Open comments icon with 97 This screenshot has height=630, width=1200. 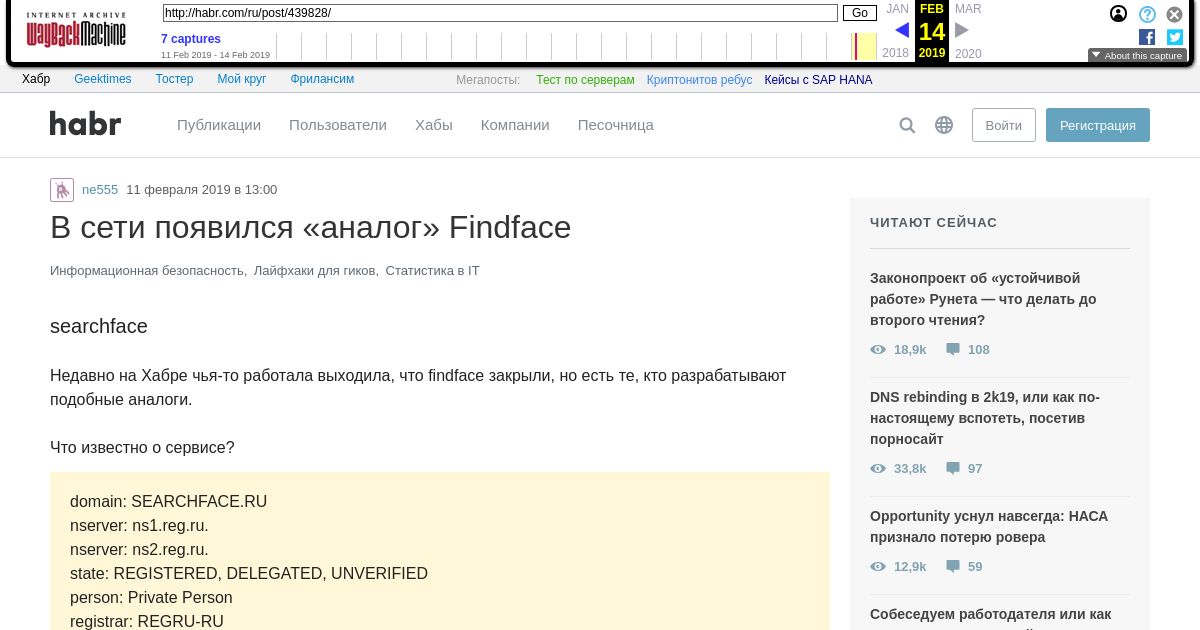point(953,469)
